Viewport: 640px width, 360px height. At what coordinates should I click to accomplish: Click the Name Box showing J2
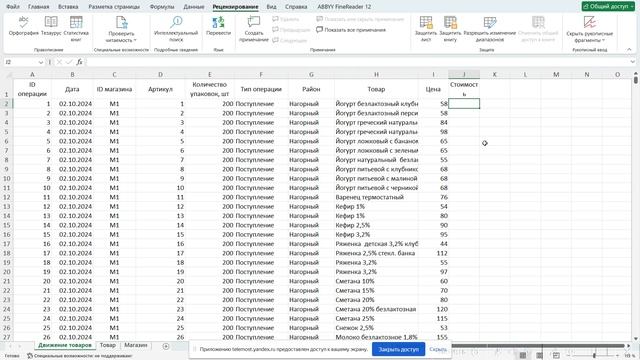[x=20, y=62]
